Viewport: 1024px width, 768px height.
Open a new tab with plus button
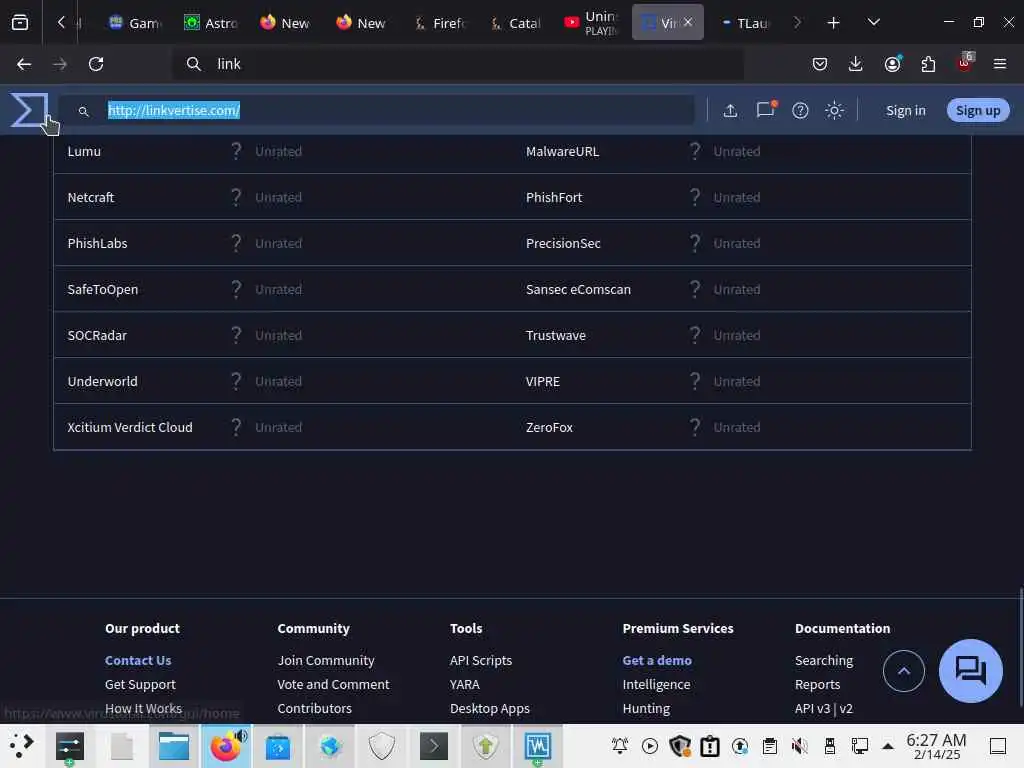tap(833, 23)
